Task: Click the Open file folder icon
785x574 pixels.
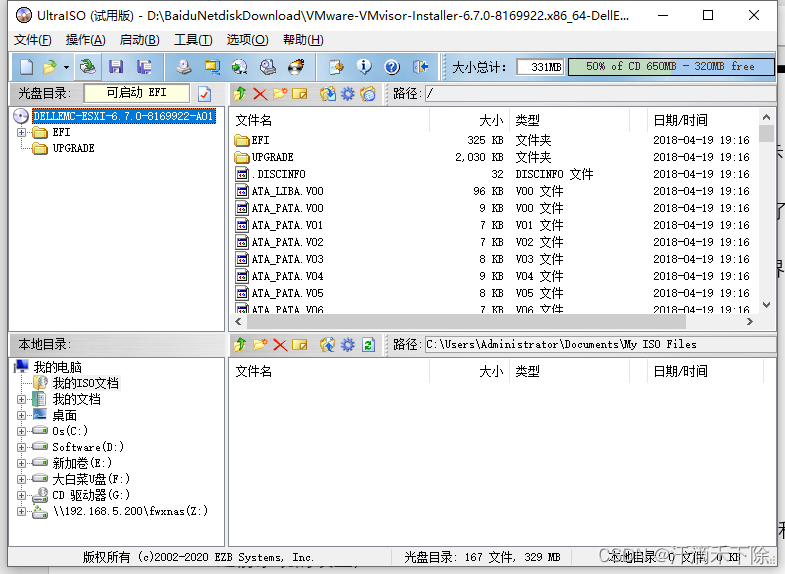Action: click(50, 67)
